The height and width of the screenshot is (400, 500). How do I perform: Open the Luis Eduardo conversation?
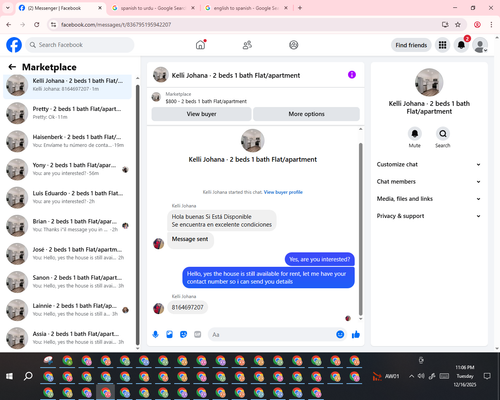(x=67, y=197)
